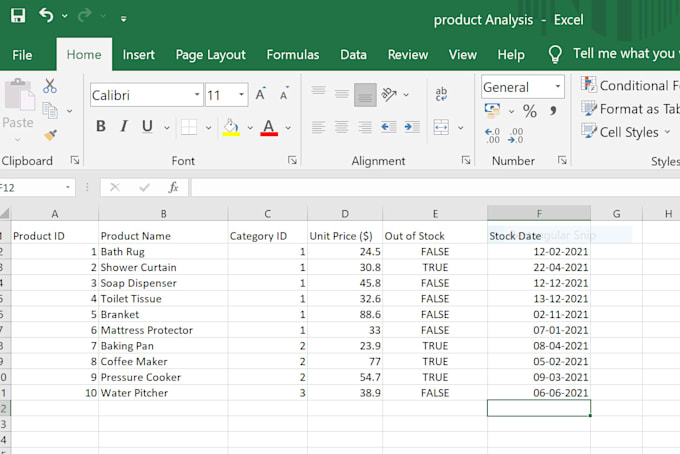Screen dimensions: 680x454
Task: Toggle Bold formatting
Action: (101, 126)
